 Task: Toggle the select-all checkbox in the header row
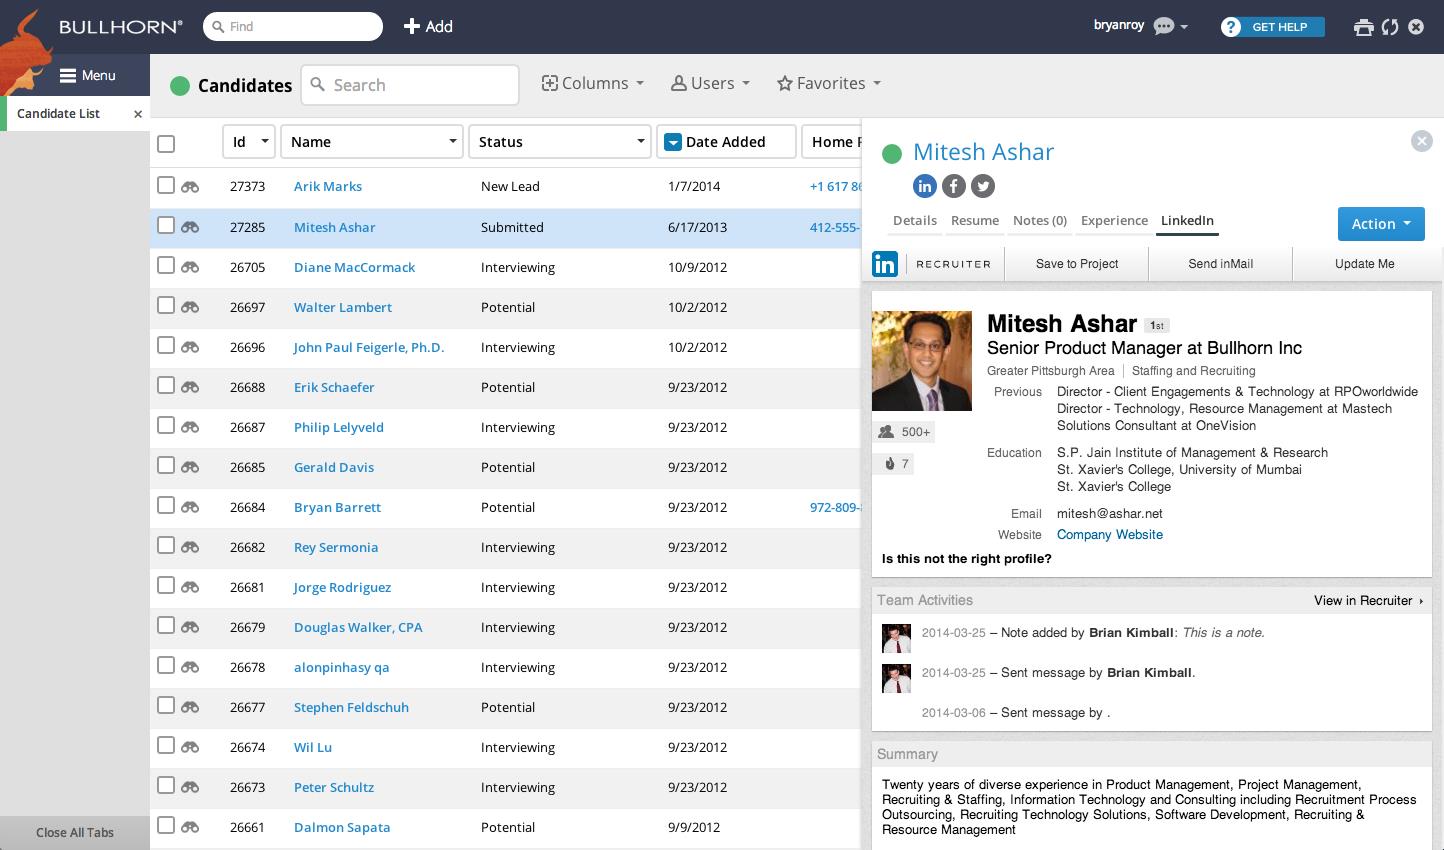pyautogui.click(x=166, y=144)
